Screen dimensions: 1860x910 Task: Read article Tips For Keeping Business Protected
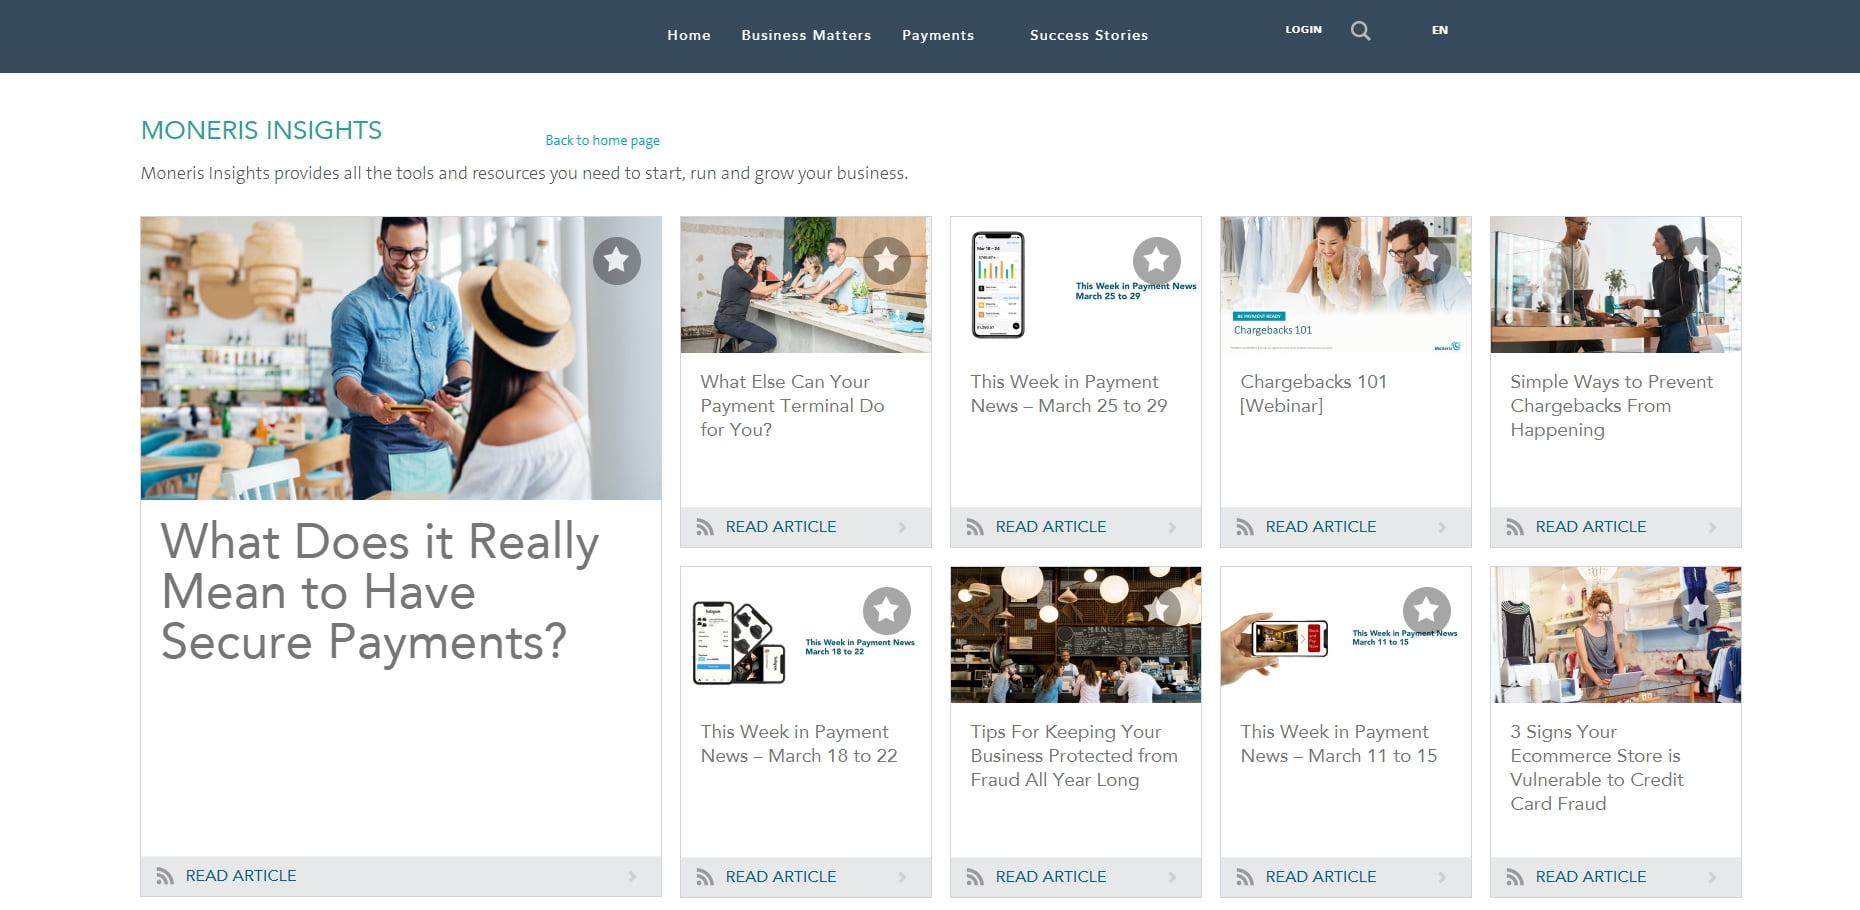(x=1051, y=877)
